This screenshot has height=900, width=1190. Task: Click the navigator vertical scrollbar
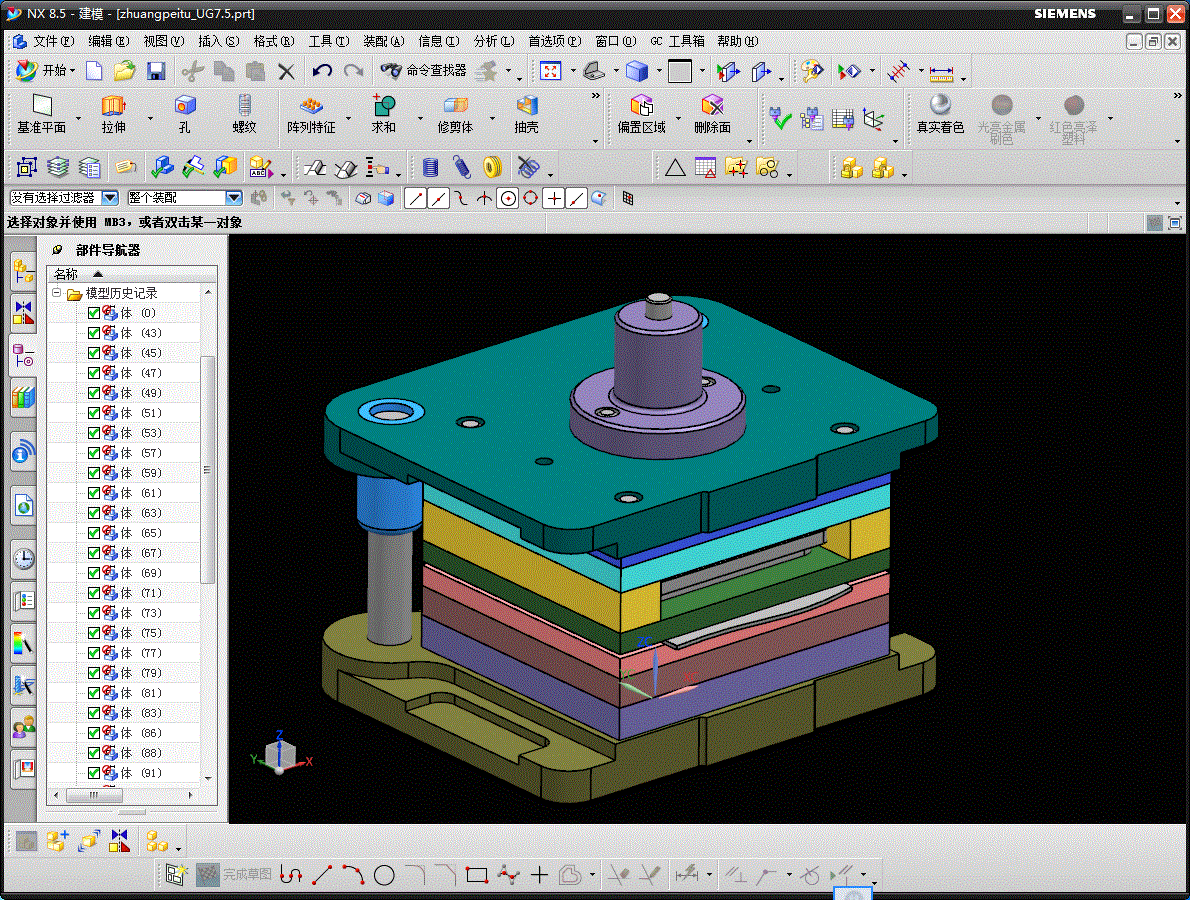click(x=208, y=468)
